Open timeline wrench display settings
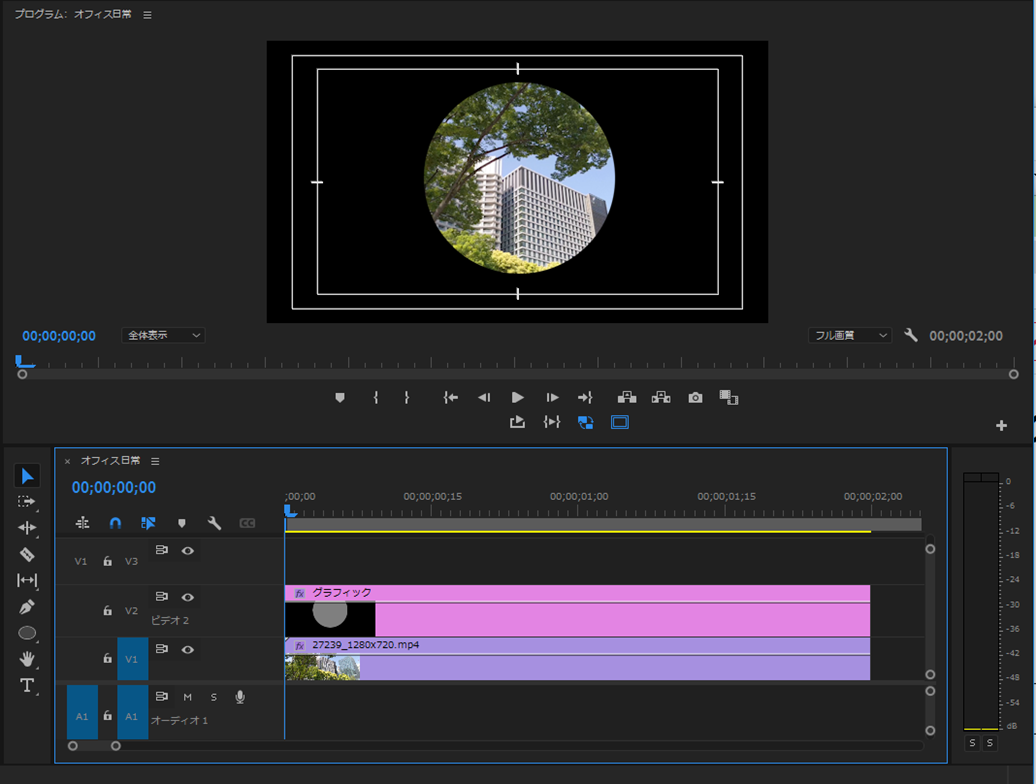Viewport: 1036px width, 784px height. (214, 523)
